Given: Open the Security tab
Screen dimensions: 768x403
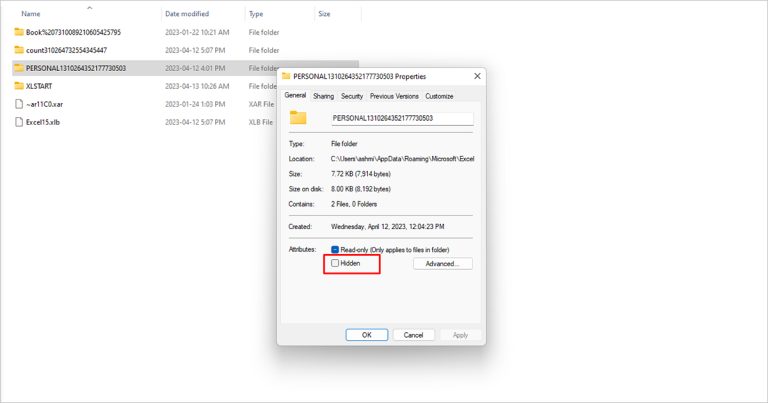Looking at the screenshot, I should pos(351,96).
